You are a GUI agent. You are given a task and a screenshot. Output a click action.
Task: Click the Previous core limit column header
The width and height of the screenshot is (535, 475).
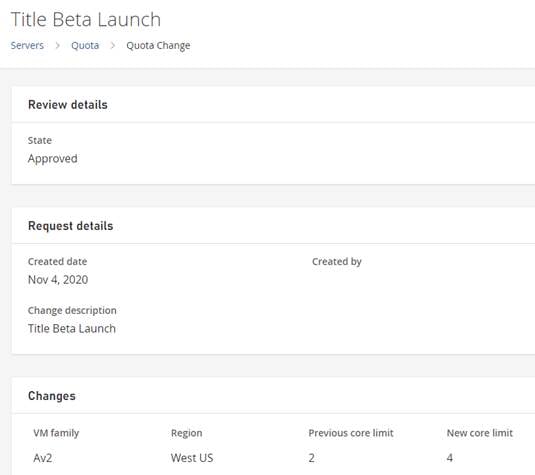351,433
